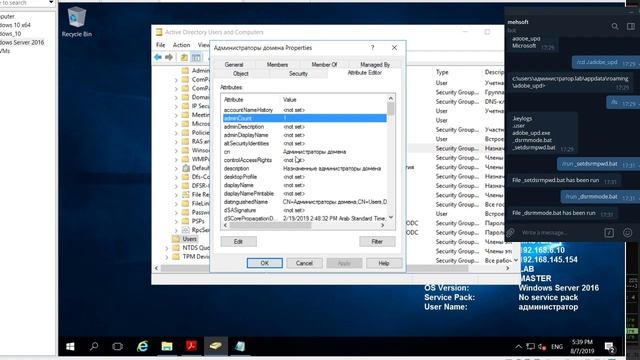Switch to the Security tab

(298, 73)
